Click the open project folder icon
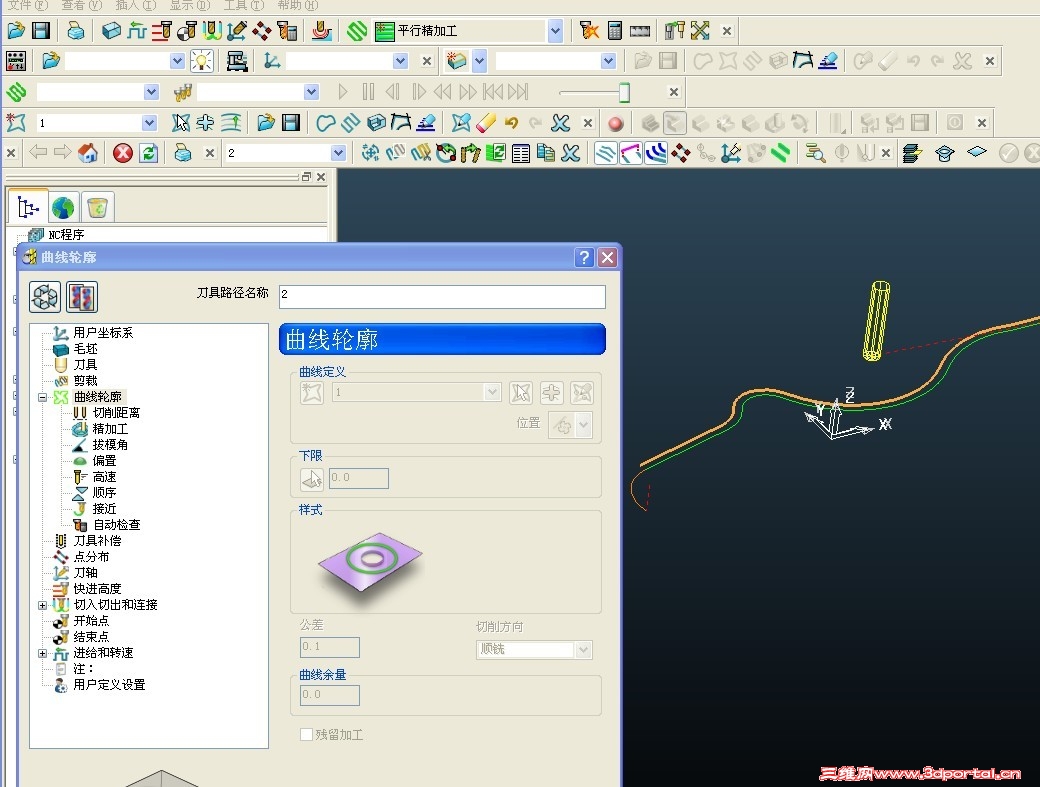The height and width of the screenshot is (787, 1040). coord(16,30)
